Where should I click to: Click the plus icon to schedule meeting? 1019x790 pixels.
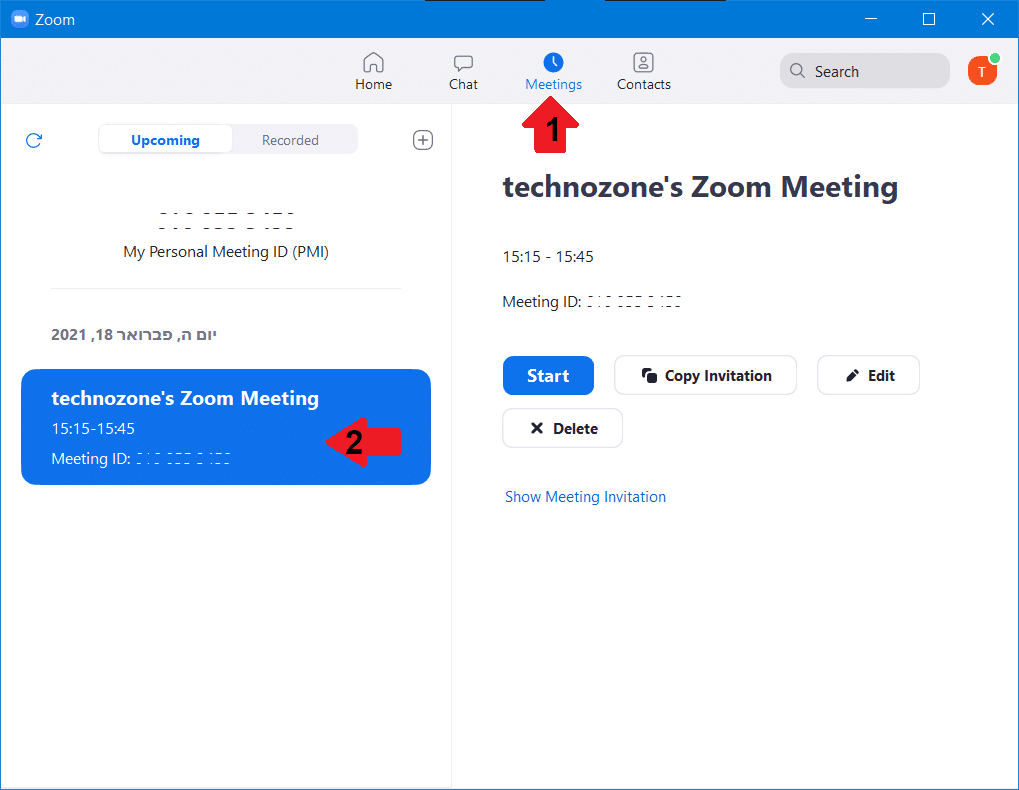coord(423,140)
